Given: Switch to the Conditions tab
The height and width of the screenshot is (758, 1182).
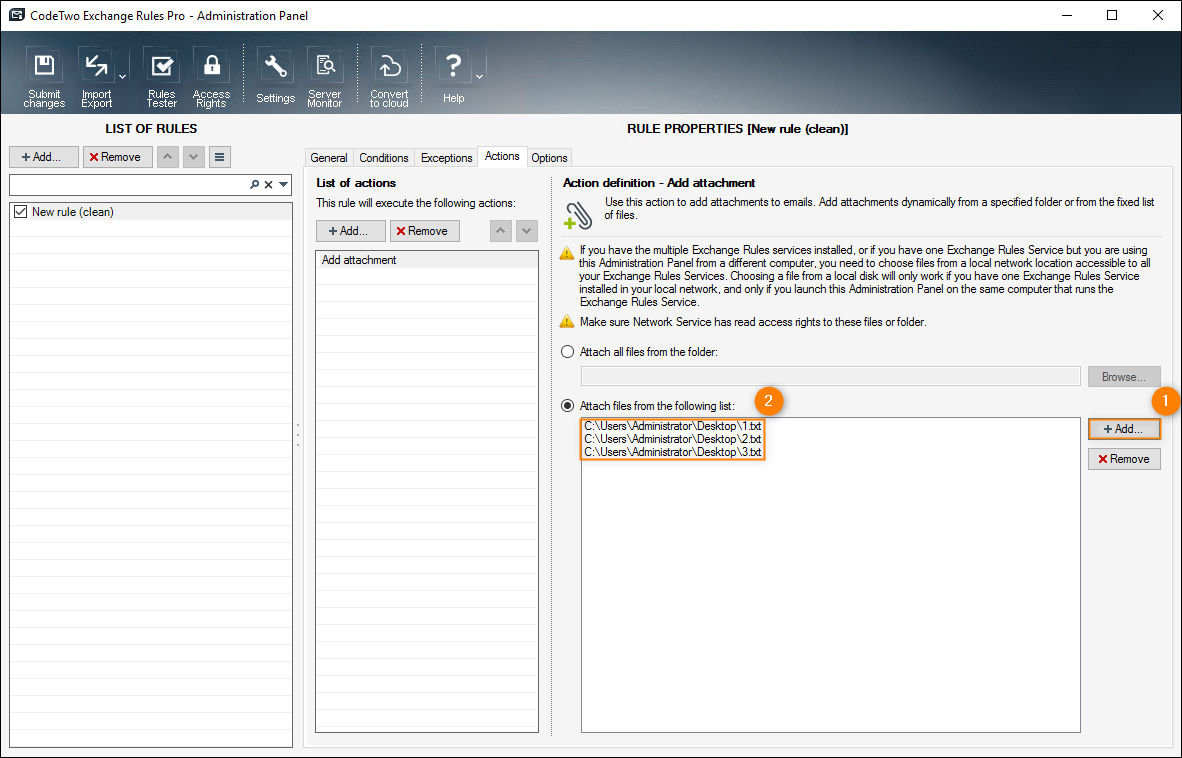Looking at the screenshot, I should click(384, 157).
